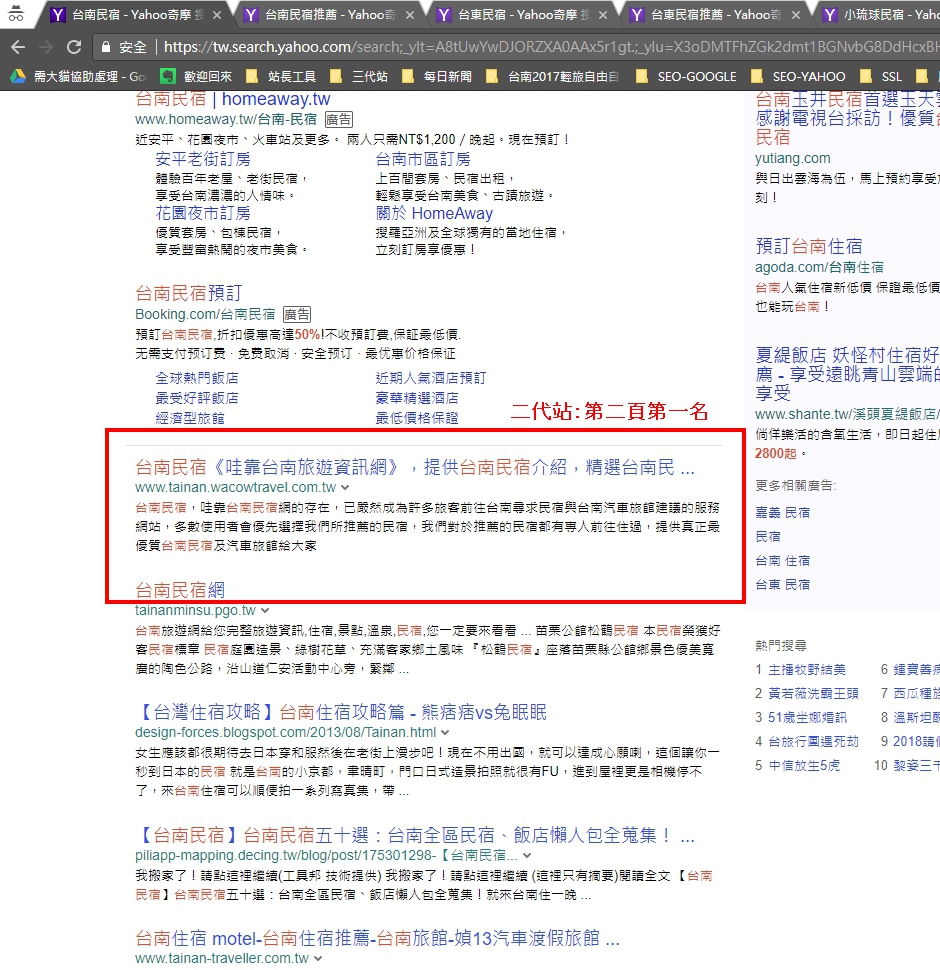Open the 預訂台南住宿 agoda sidebar ad

click(808, 246)
